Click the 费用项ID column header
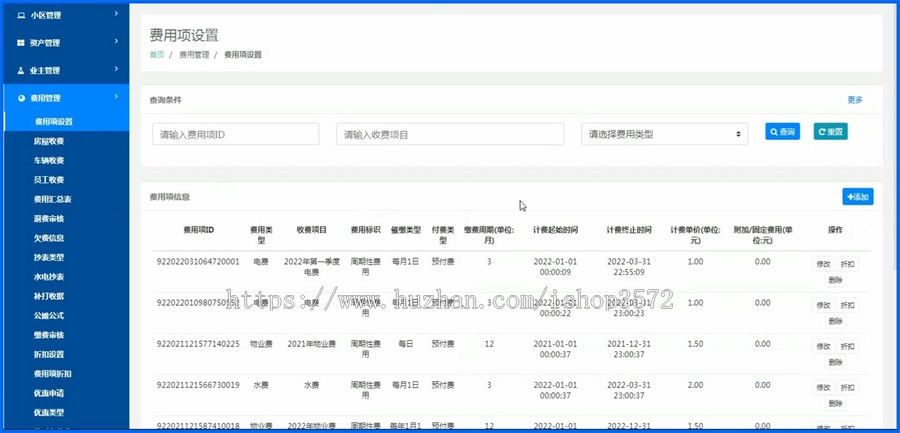Screen dimensions: 900x433 click(199, 230)
